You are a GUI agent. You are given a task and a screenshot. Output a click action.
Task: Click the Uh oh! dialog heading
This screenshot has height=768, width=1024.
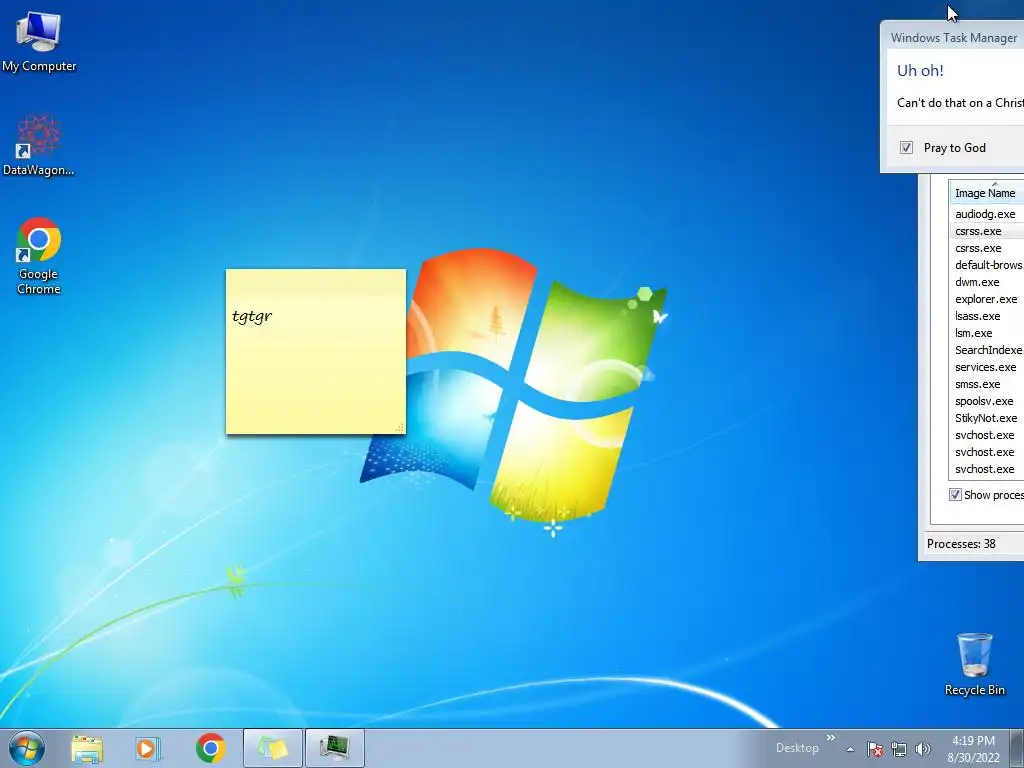[x=920, y=71]
